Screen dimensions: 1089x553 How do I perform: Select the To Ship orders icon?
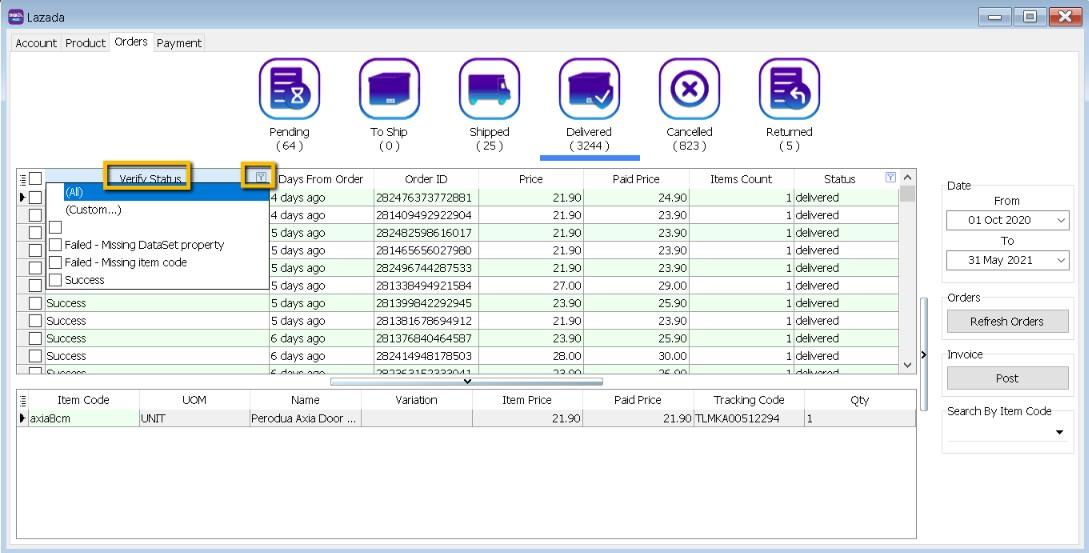coord(389,90)
